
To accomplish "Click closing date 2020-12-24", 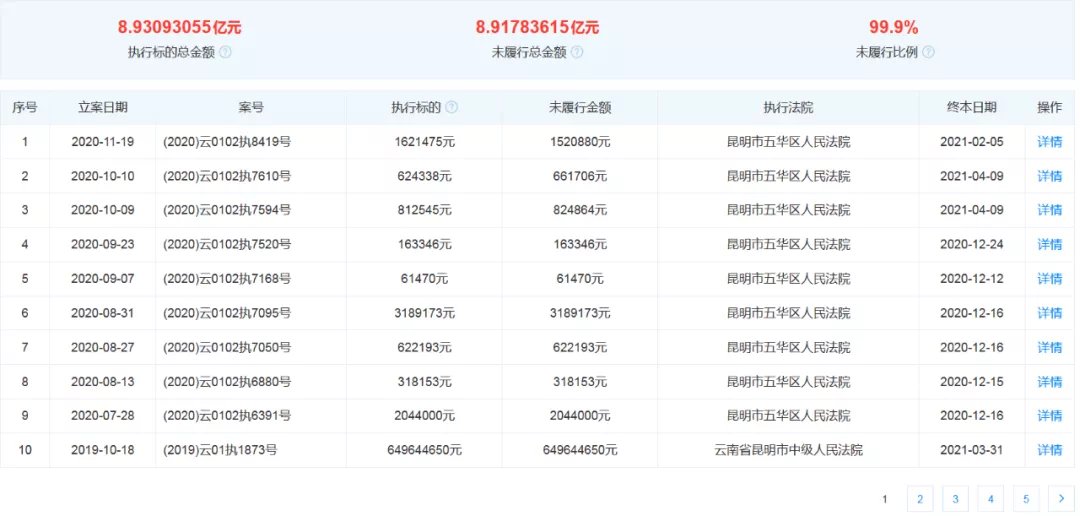I will [972, 245].
